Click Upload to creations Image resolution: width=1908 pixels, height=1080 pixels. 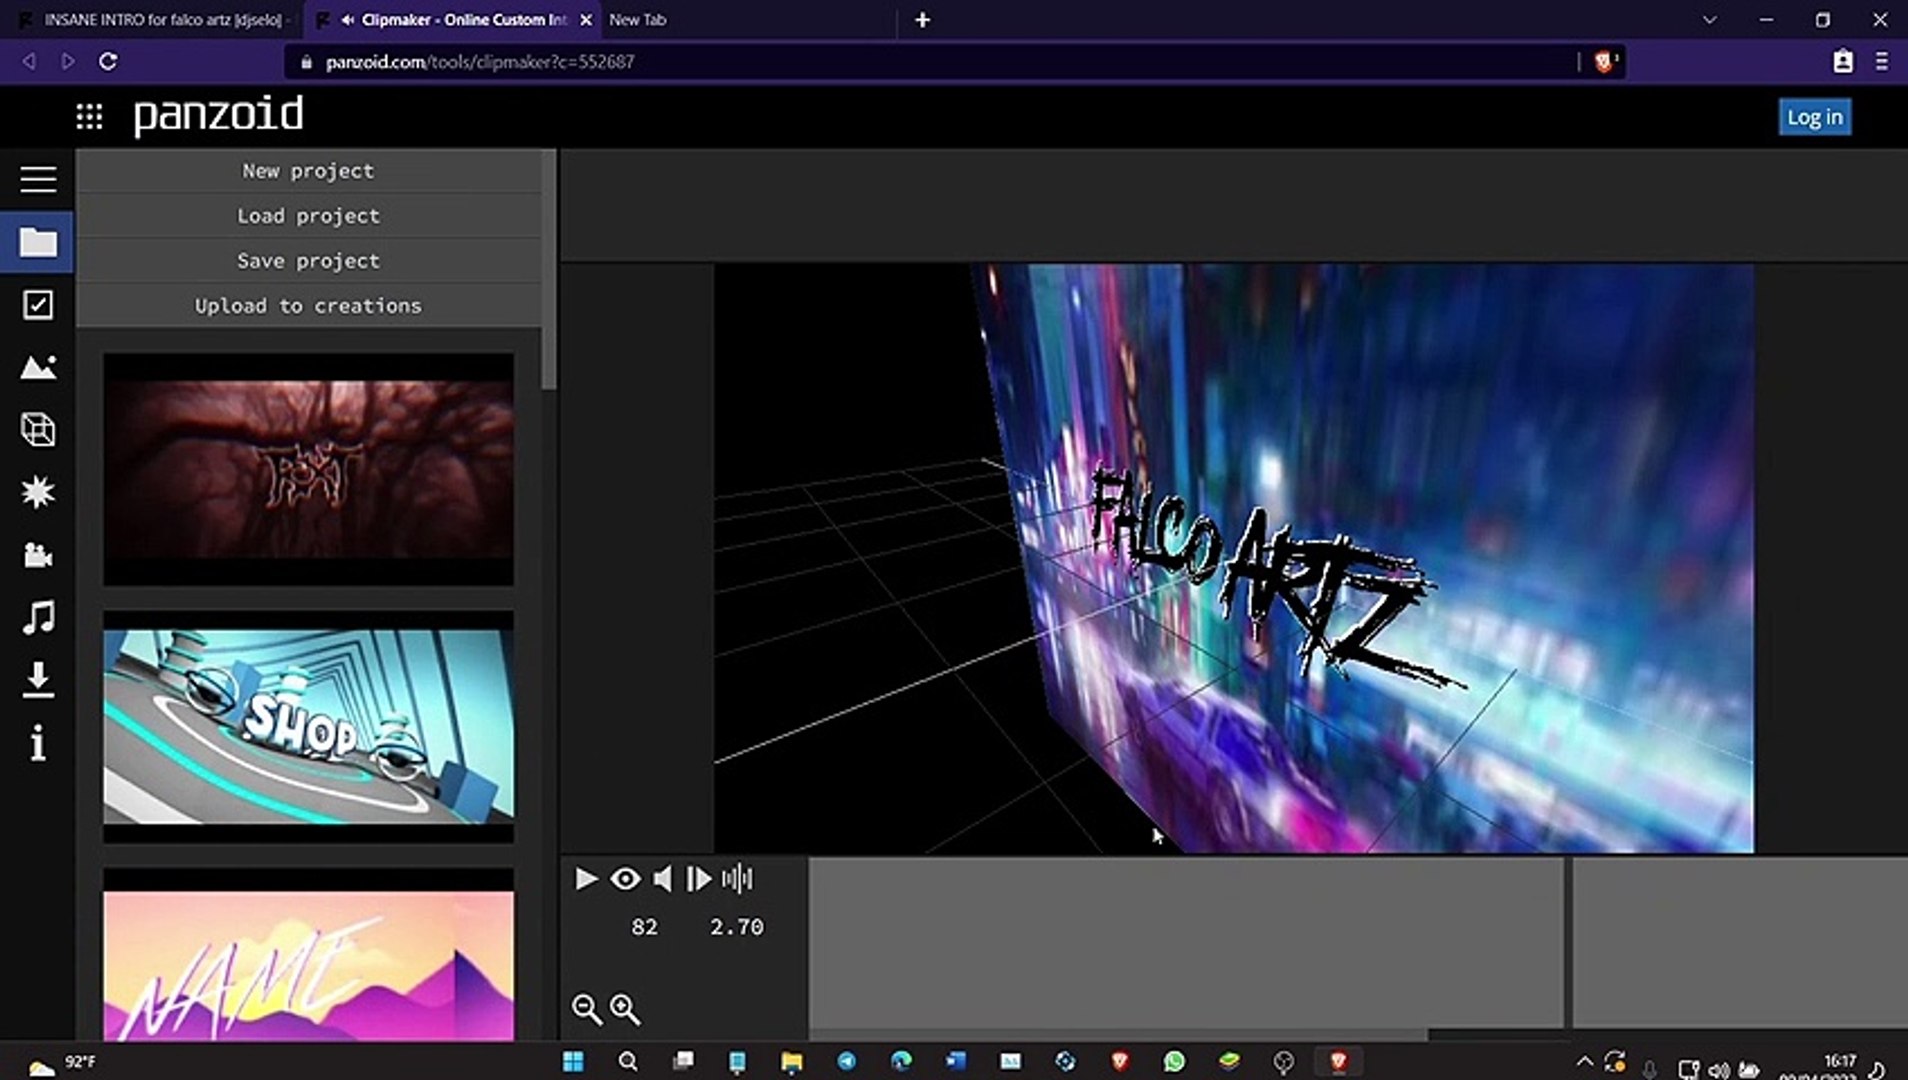coord(308,306)
